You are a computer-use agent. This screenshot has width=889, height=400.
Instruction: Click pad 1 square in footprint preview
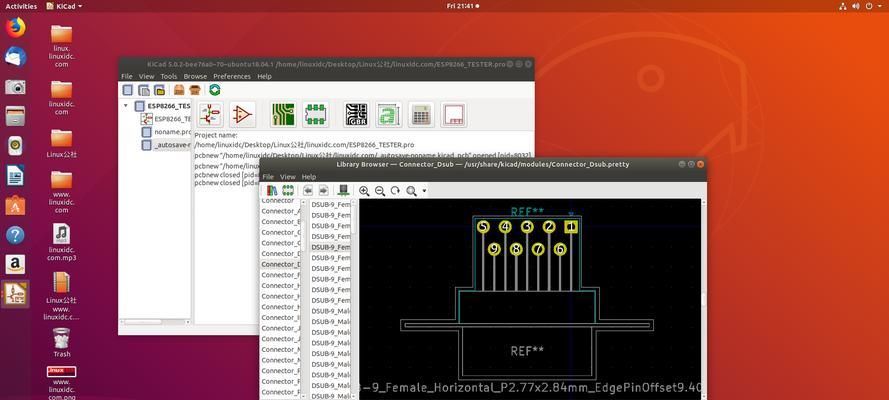(571, 227)
